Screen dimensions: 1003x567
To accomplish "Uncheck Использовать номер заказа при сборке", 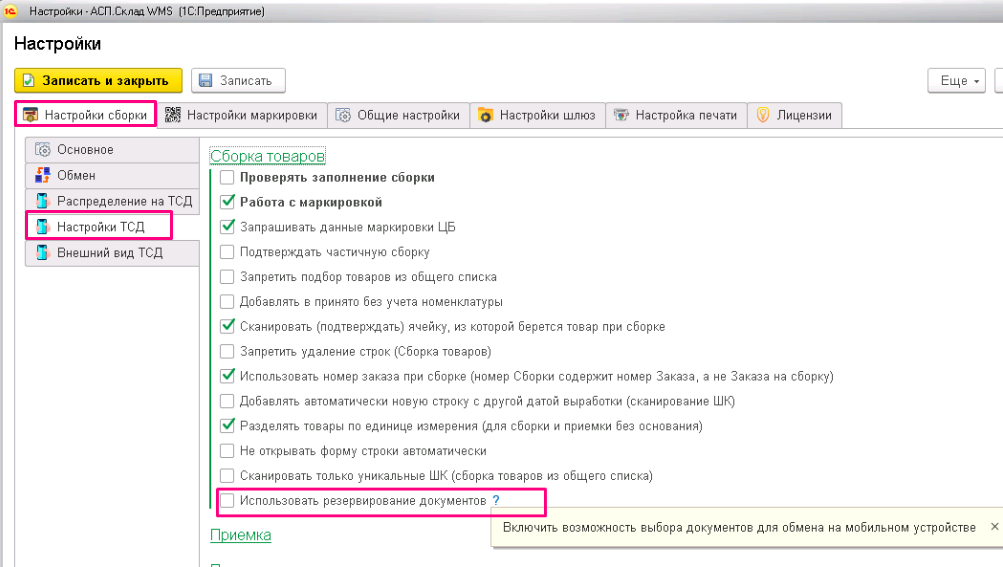I will point(227,376).
